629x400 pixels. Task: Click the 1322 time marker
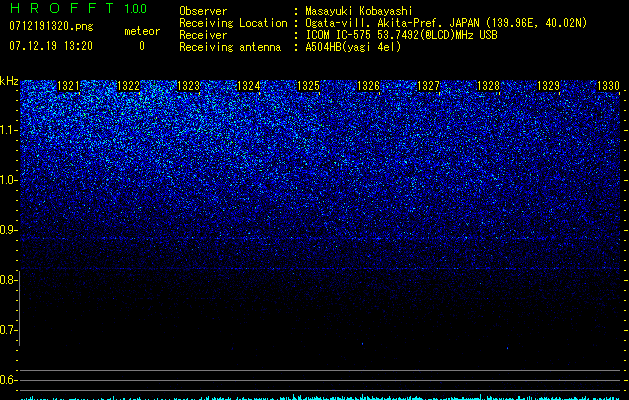128,86
